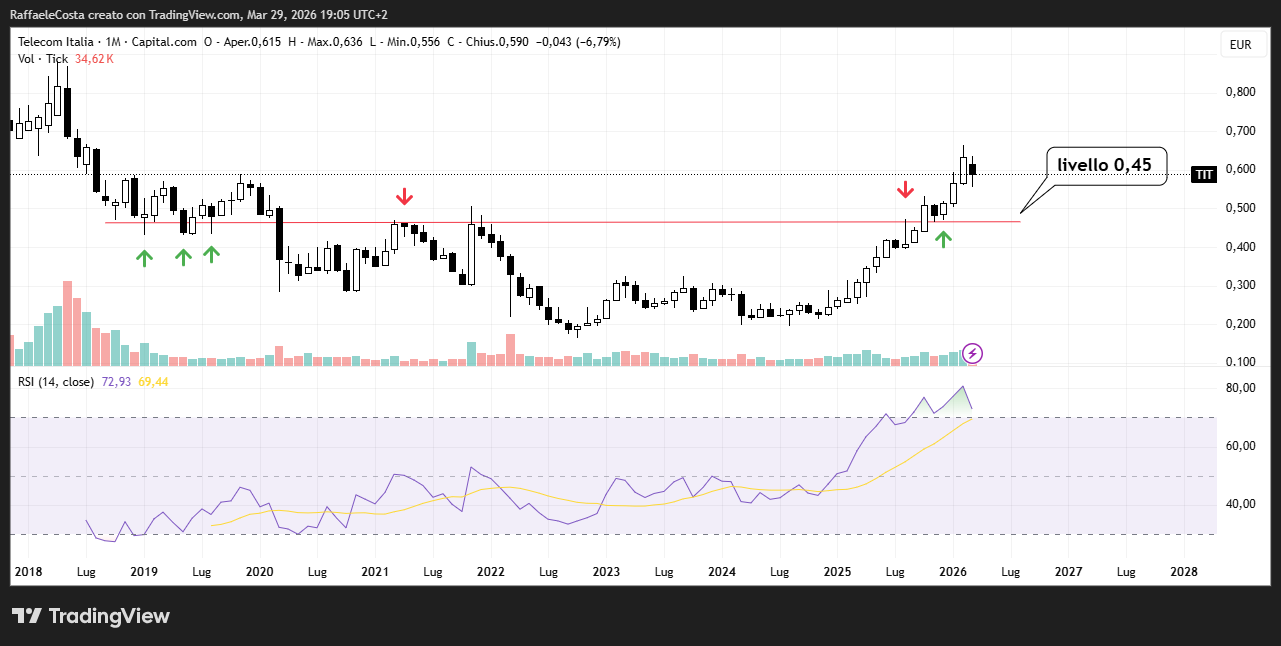Click the green up arrow near 2026
This screenshot has width=1281, height=646.
[943, 238]
